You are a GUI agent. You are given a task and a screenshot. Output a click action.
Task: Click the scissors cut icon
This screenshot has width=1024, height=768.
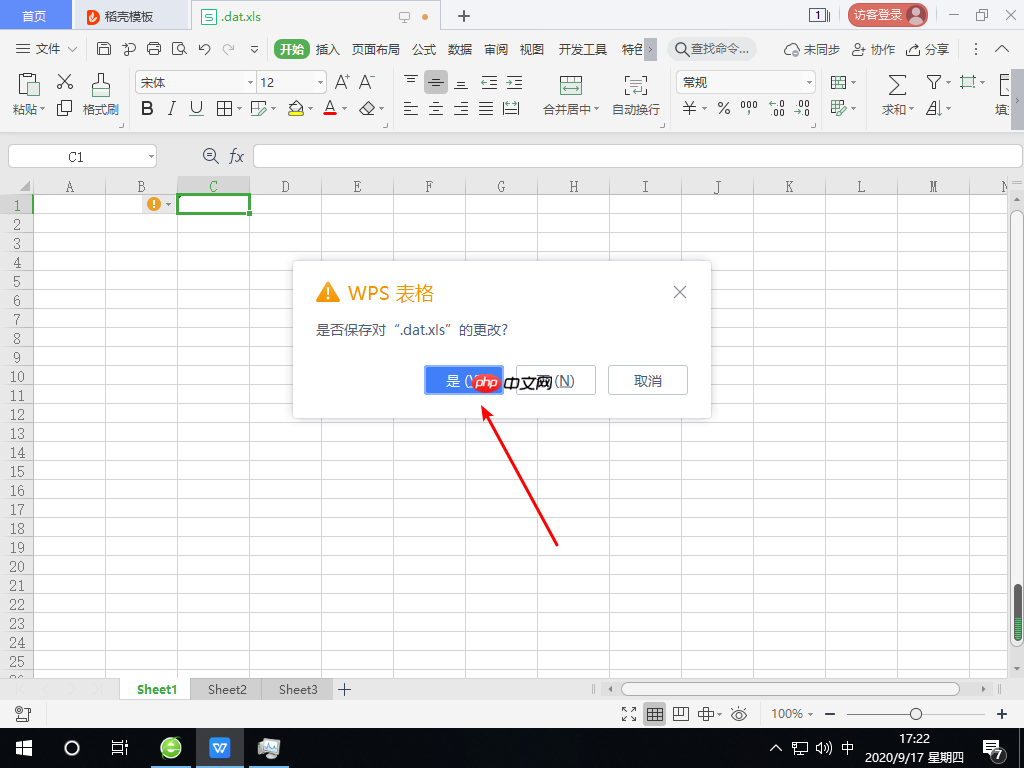(x=65, y=82)
